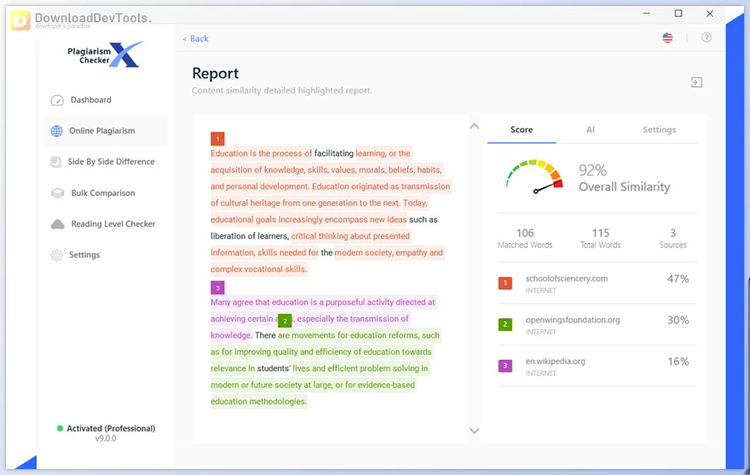Click the Reading Level Checker cloud icon
This screenshot has width=750, height=475.
coord(57,224)
